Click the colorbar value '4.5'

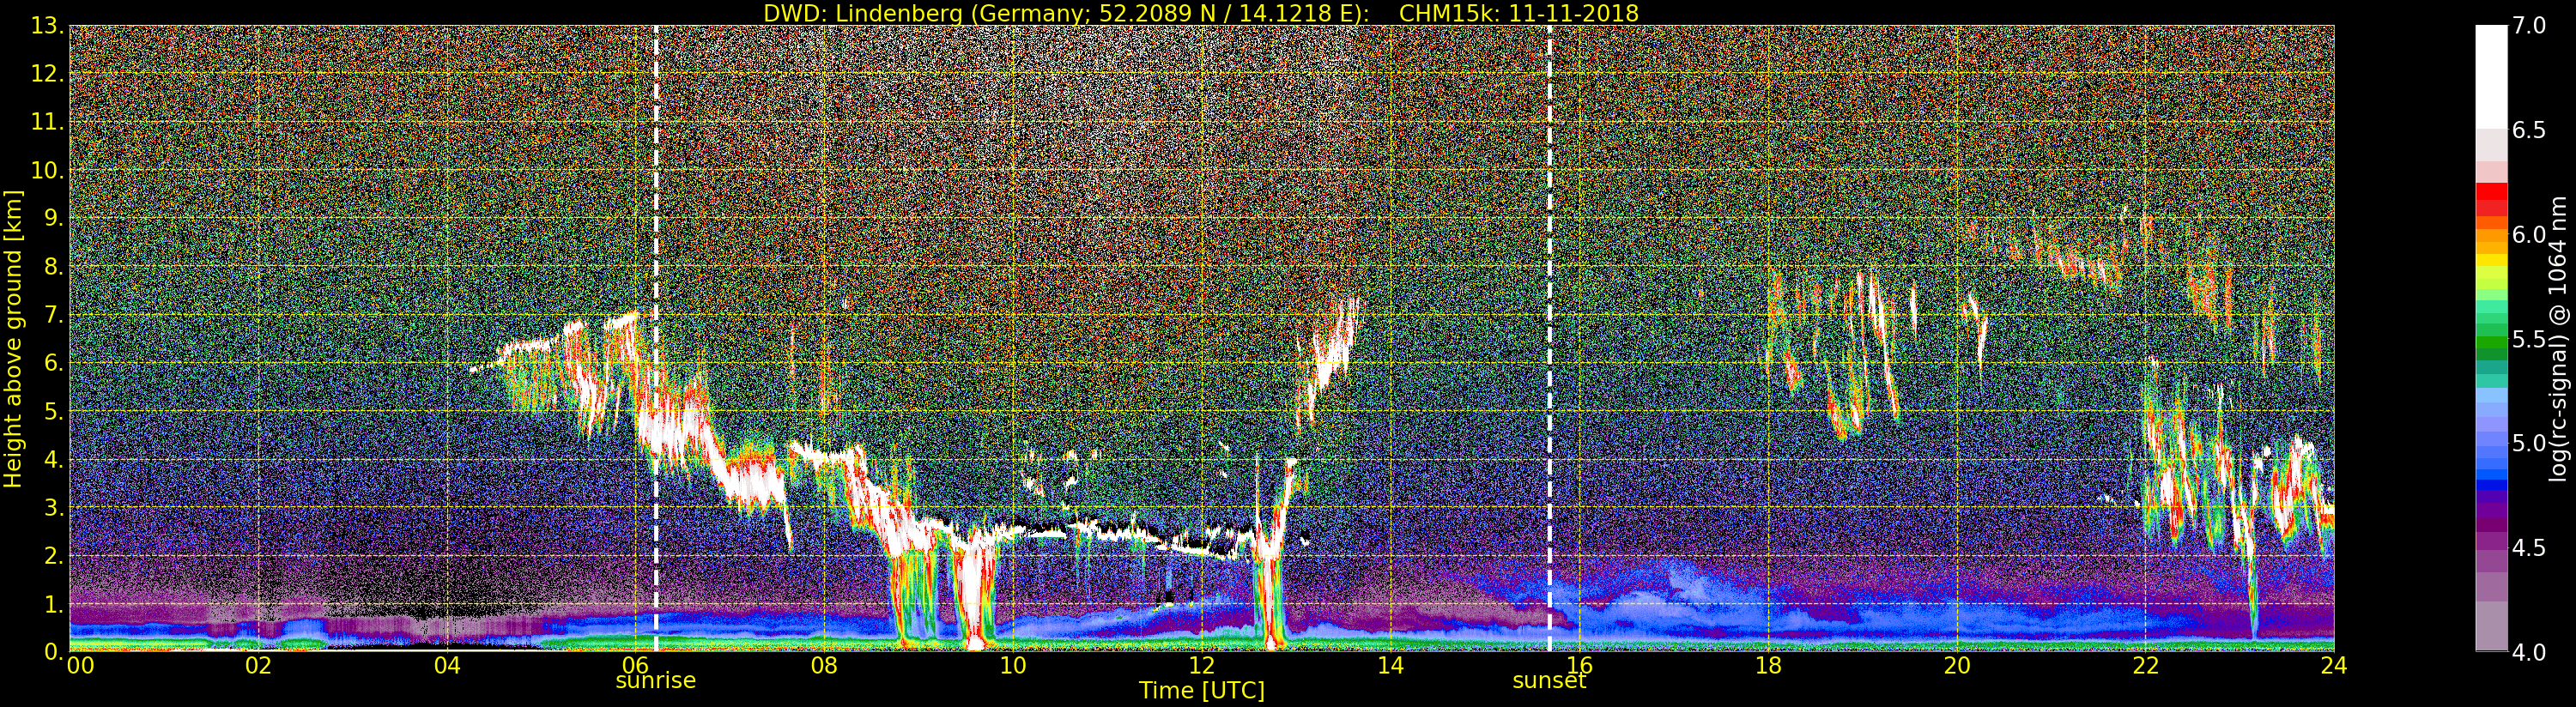point(2529,548)
